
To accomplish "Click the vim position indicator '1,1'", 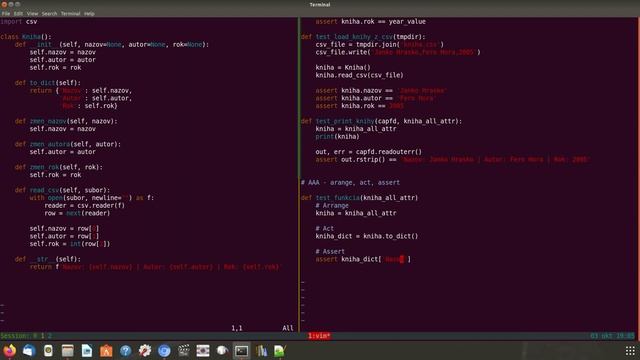I will [237, 328].
